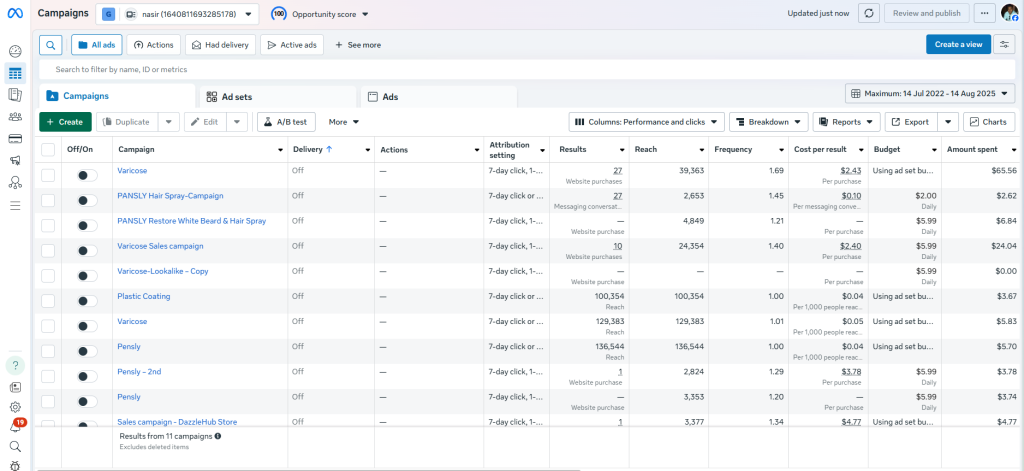Click the results info icon in footer

(217, 436)
